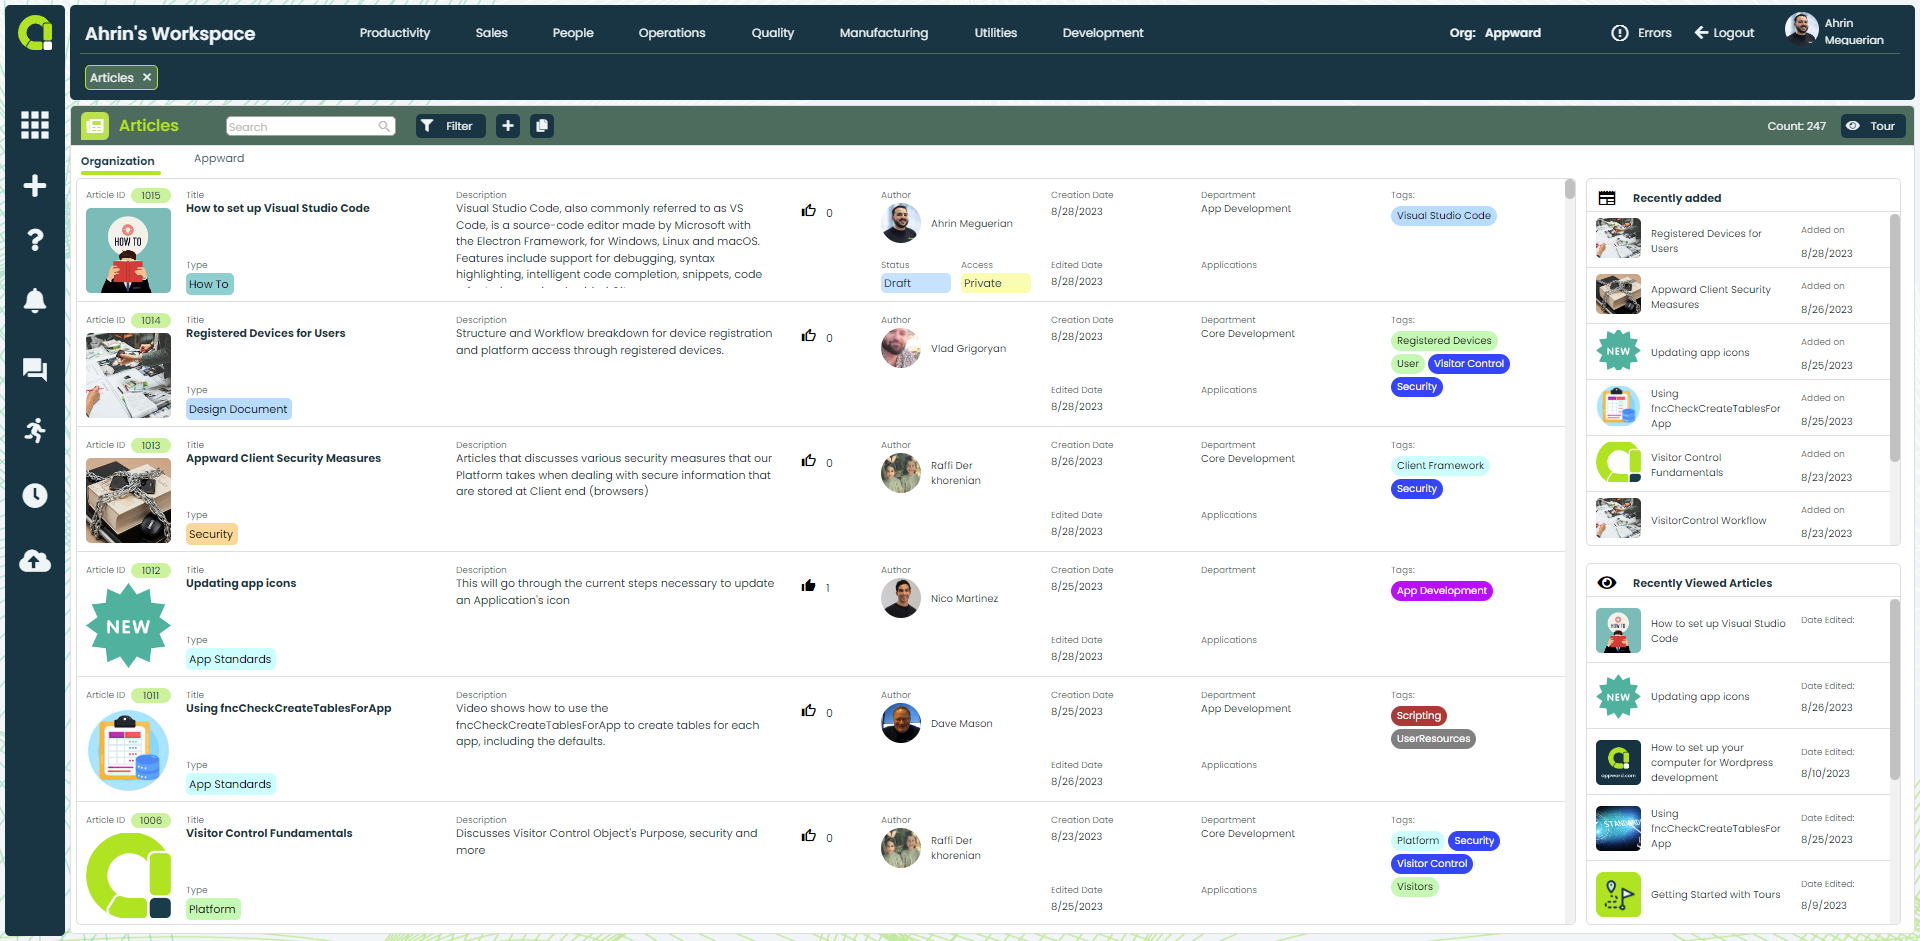Screen dimensions: 1920x941
Task: Click the orange Security type label
Action: [211, 534]
